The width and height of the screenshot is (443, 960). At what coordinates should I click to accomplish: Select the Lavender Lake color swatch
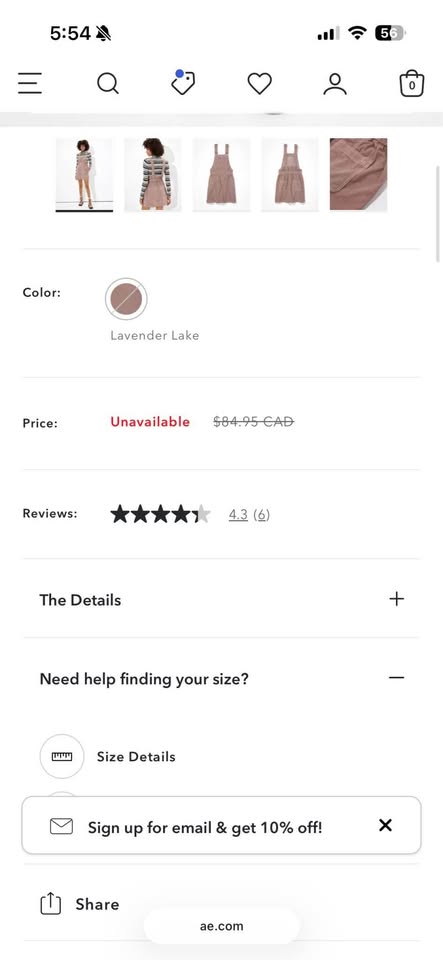(x=126, y=299)
